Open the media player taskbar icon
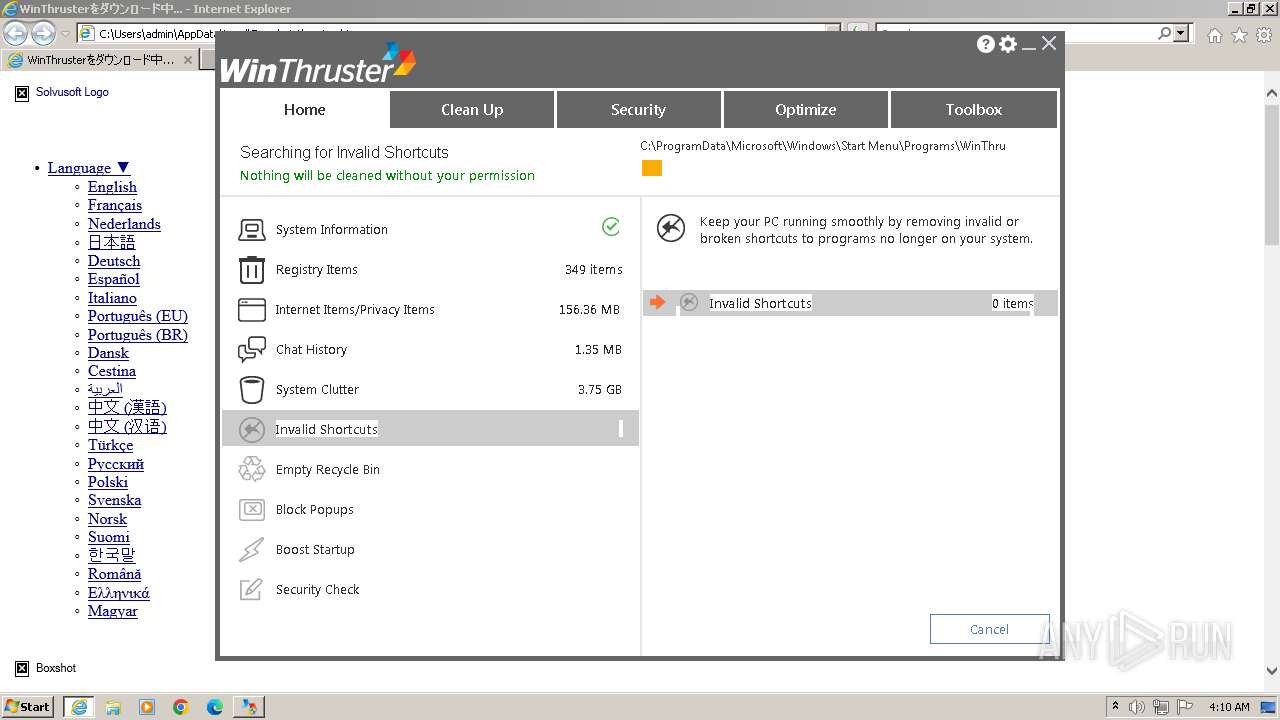 pyautogui.click(x=147, y=707)
